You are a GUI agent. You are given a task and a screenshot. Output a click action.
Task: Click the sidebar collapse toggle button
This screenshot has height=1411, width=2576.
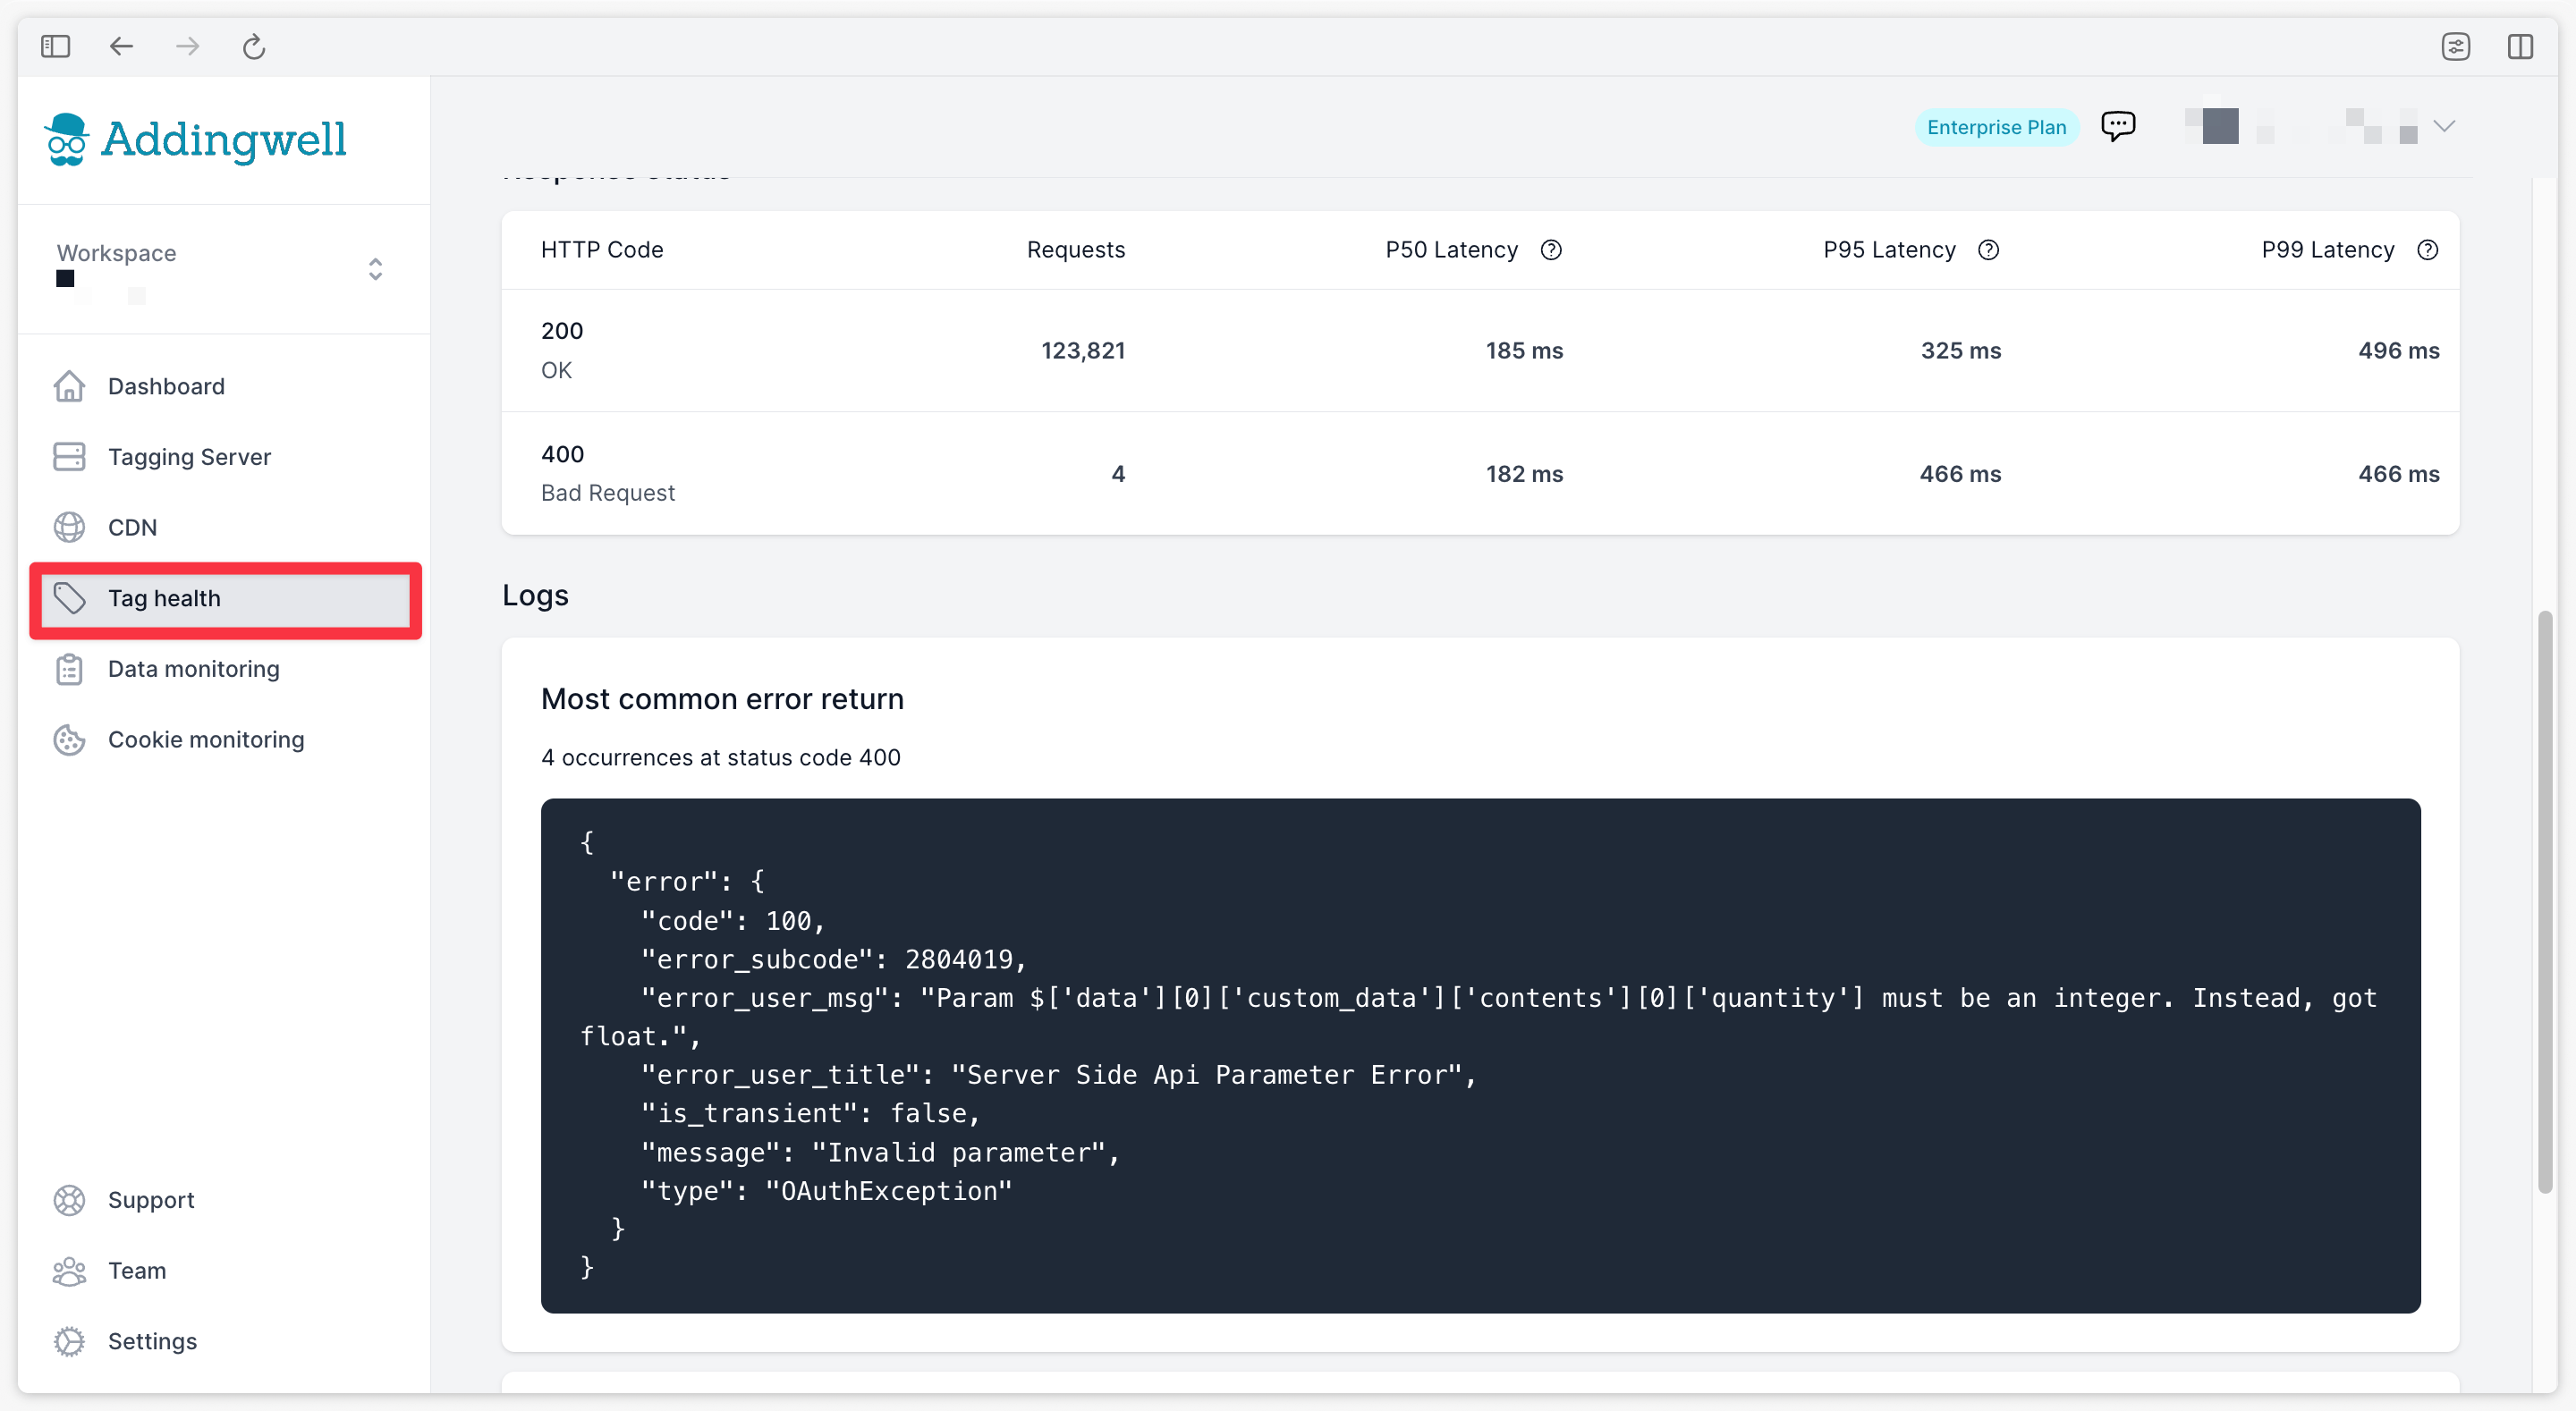tap(57, 46)
